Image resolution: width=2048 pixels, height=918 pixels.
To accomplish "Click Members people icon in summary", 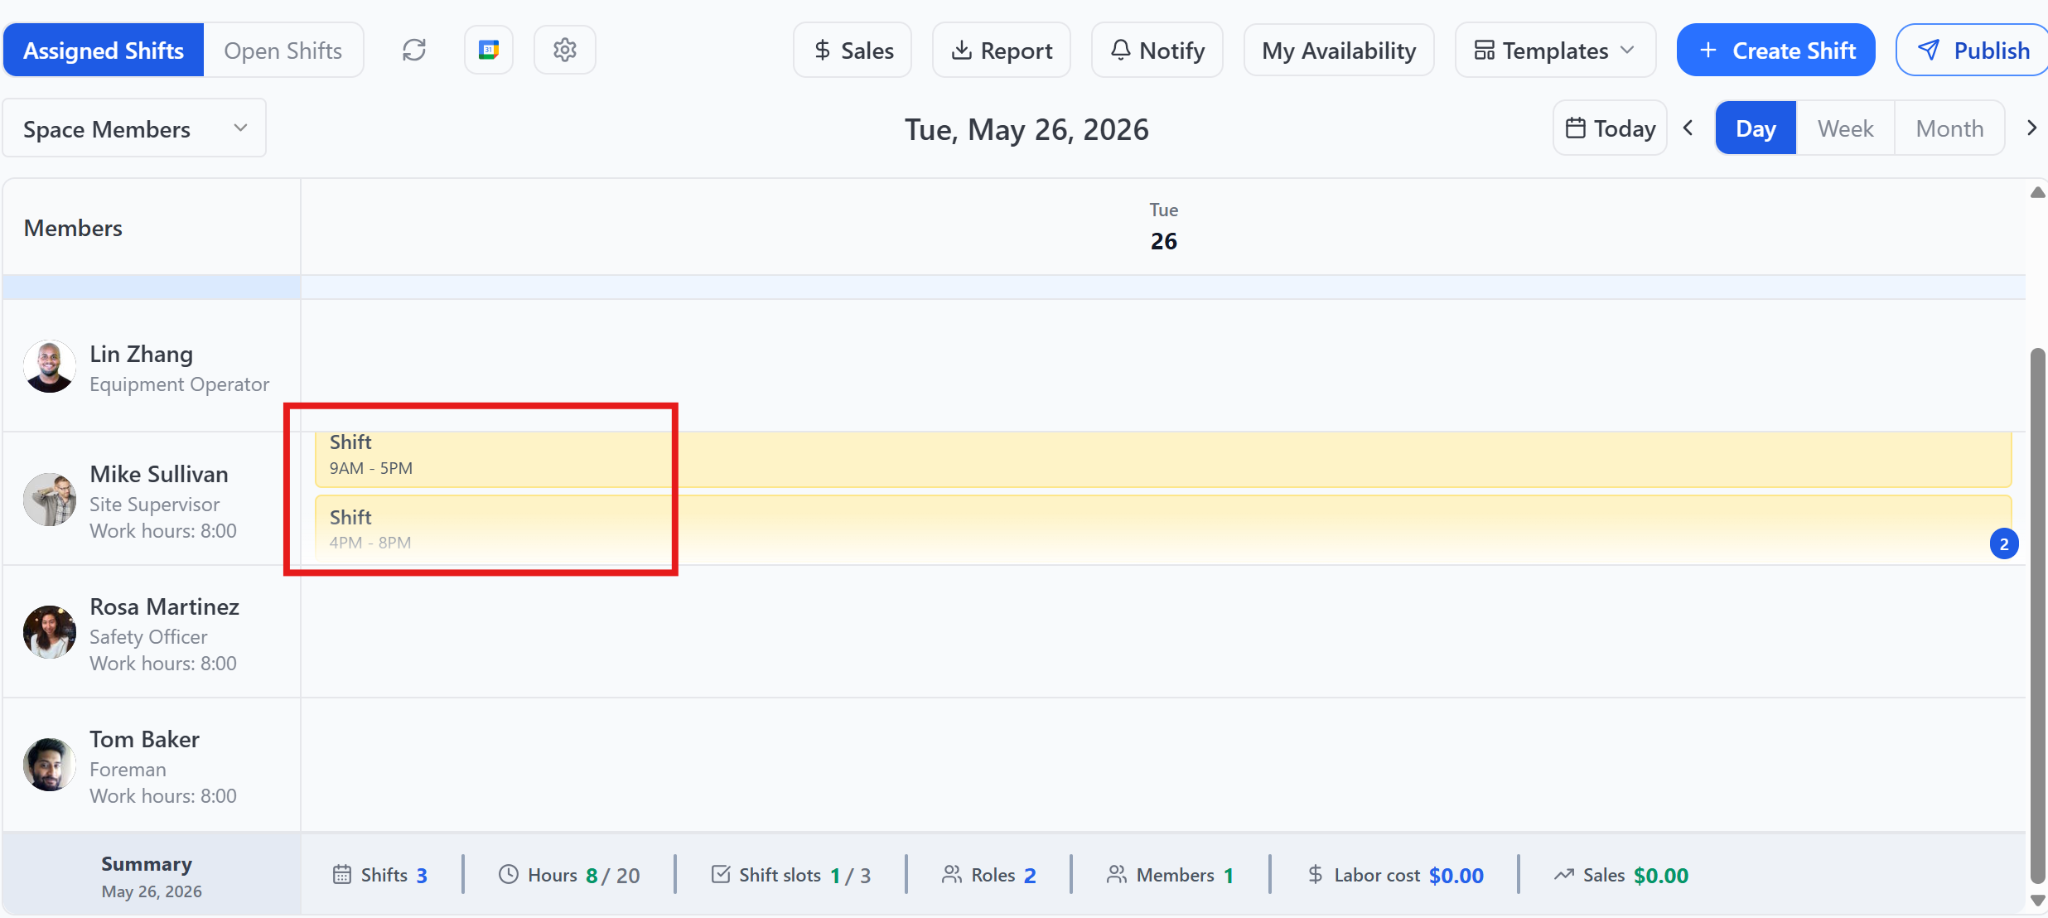I will pyautogui.click(x=1117, y=874).
